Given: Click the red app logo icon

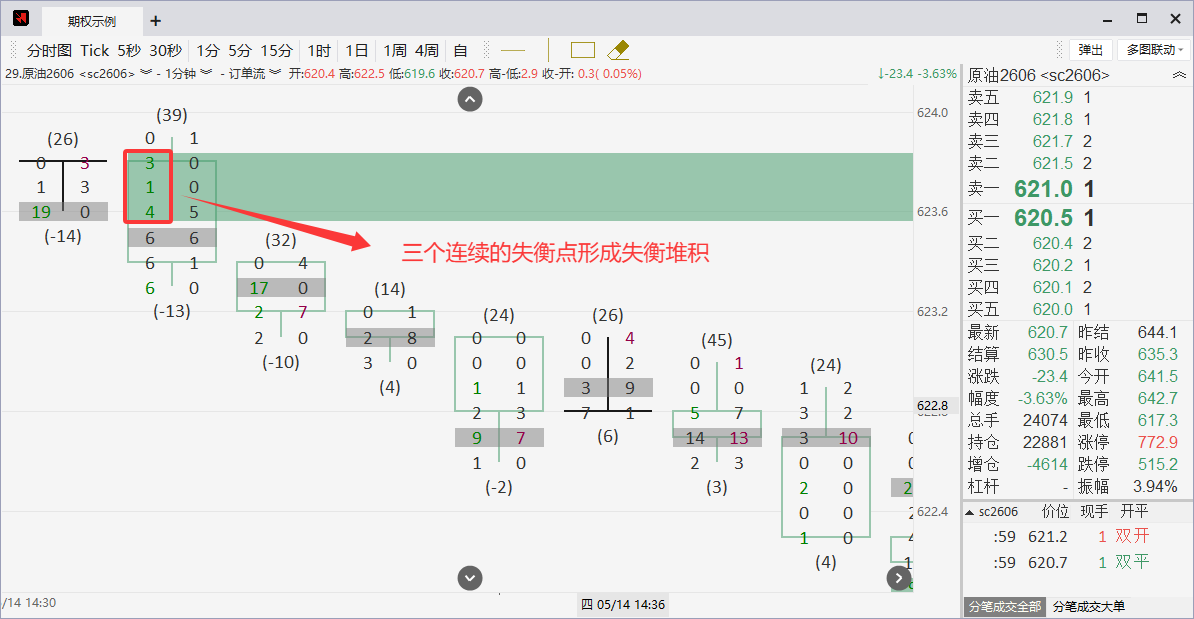Looking at the screenshot, I should click(21, 18).
